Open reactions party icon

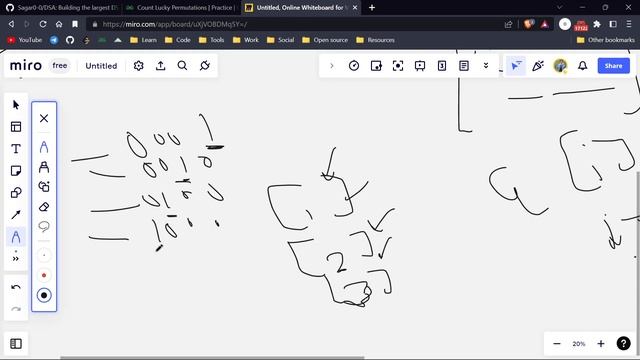538,66
